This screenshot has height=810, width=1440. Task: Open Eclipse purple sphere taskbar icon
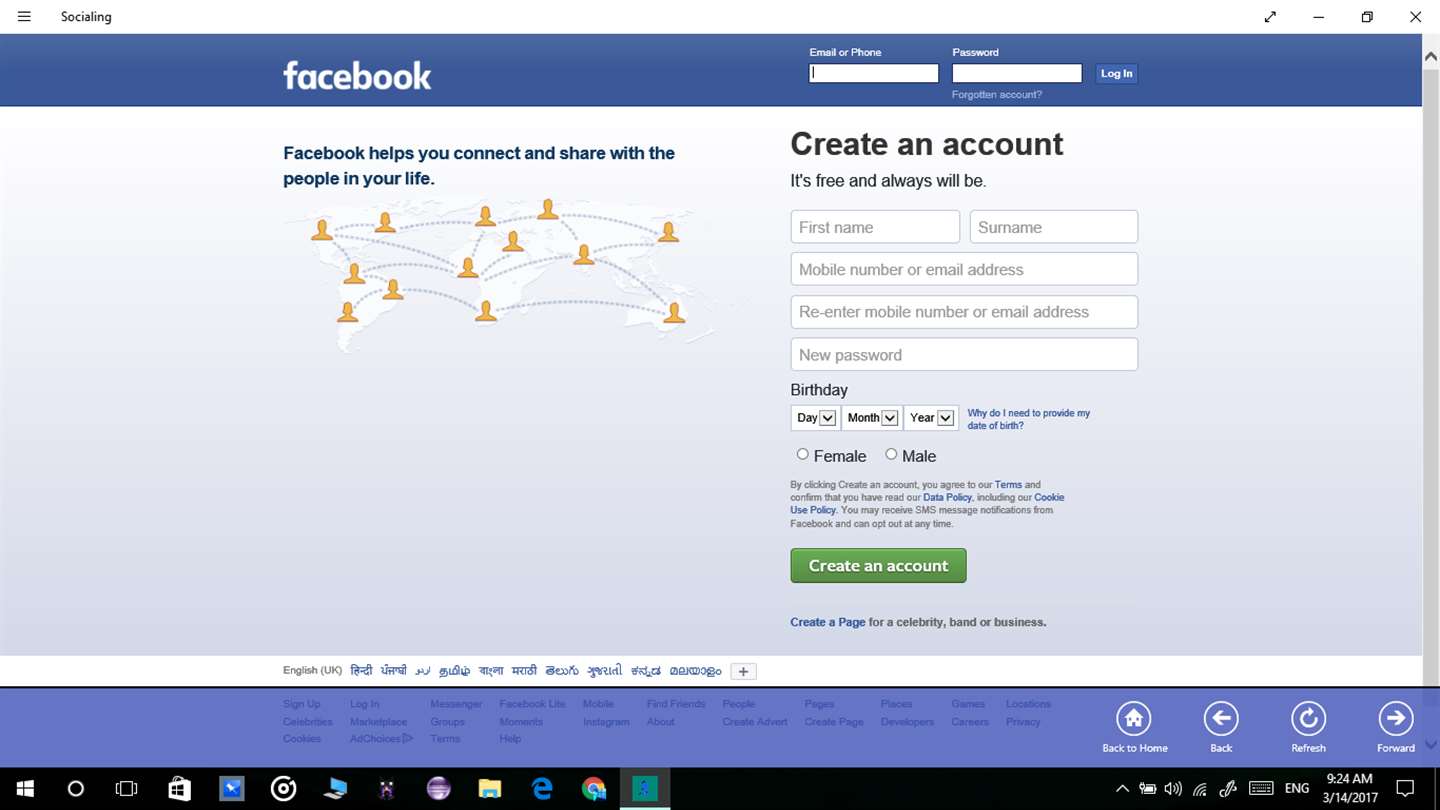438,789
